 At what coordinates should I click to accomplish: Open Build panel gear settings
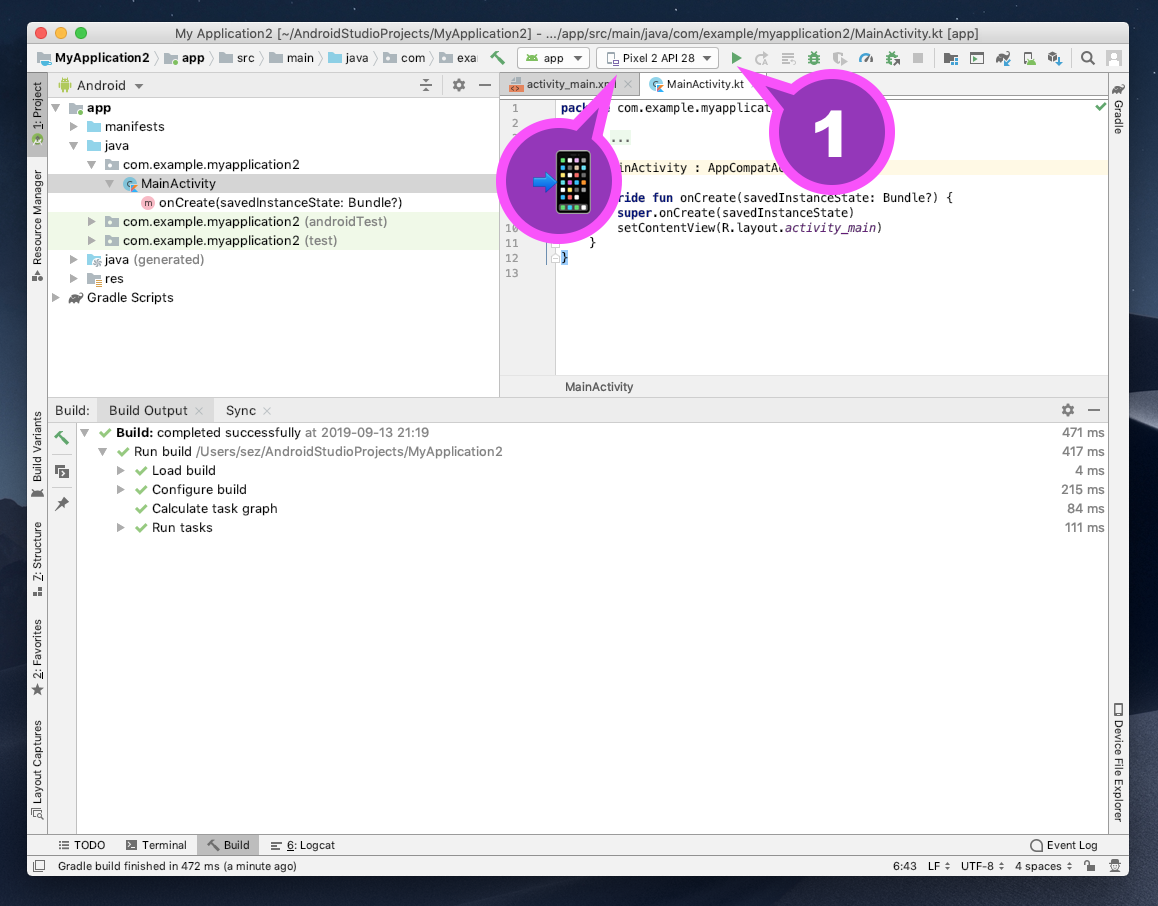coord(1068,410)
